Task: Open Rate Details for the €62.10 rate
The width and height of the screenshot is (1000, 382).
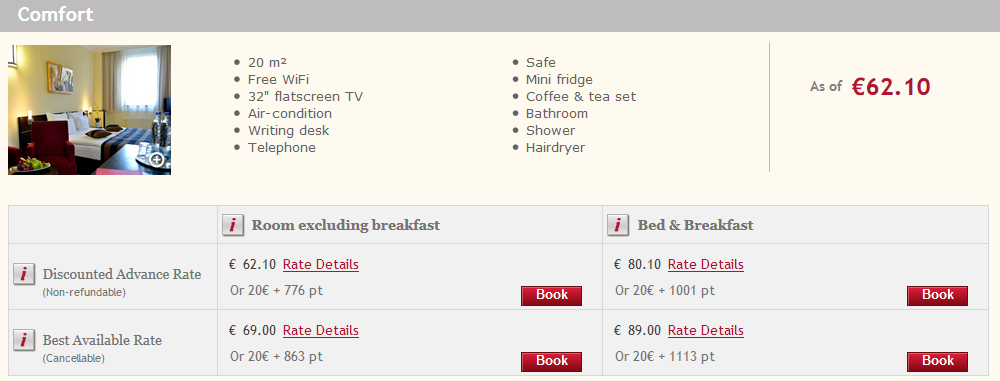Action: tap(321, 265)
